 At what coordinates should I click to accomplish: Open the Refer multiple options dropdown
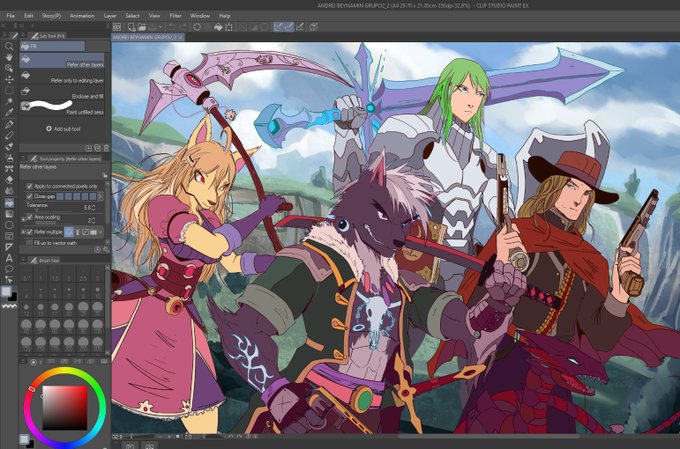click(101, 232)
